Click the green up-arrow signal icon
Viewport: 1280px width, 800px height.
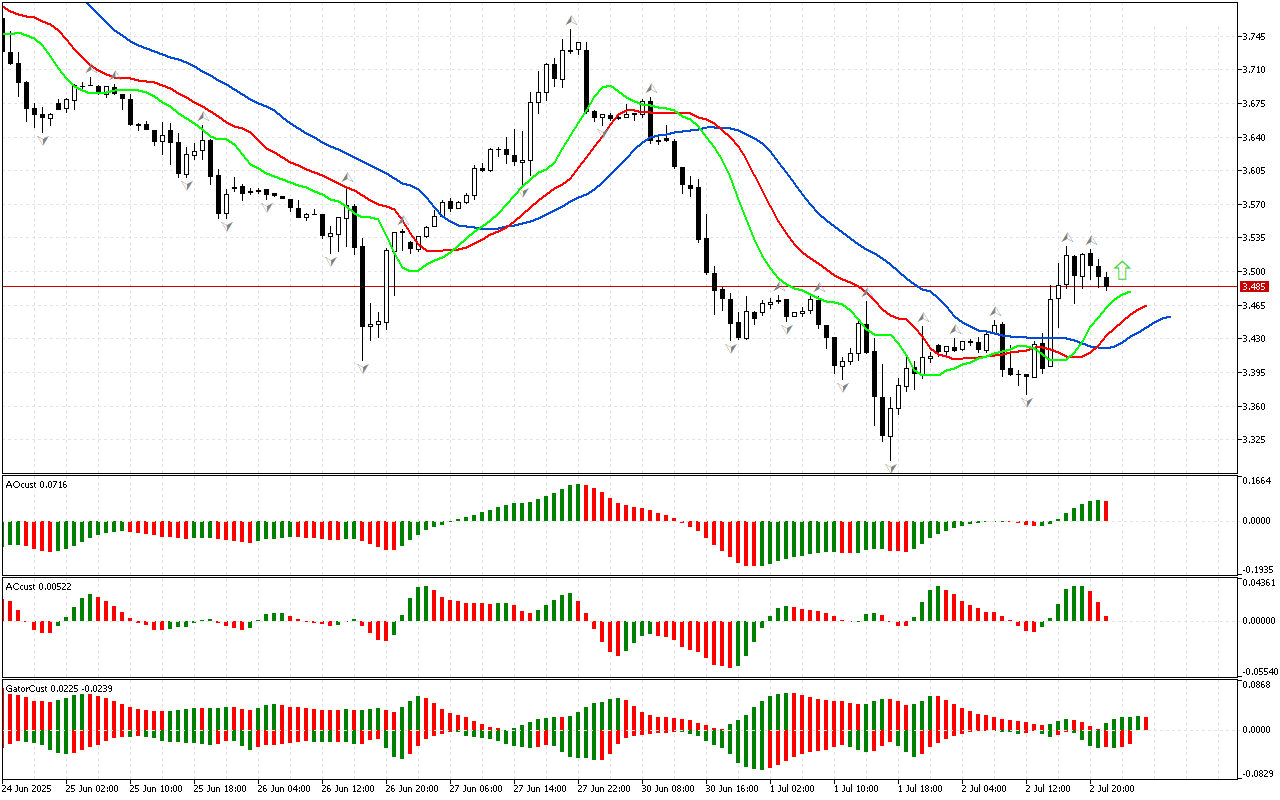[1122, 270]
